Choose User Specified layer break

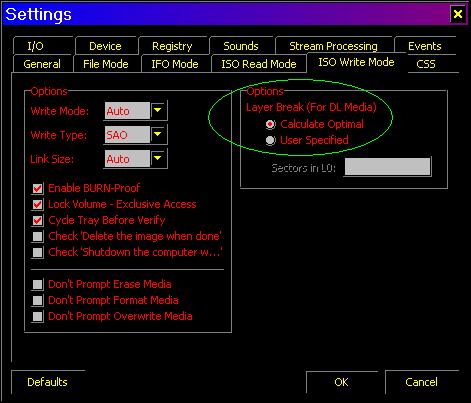point(270,140)
